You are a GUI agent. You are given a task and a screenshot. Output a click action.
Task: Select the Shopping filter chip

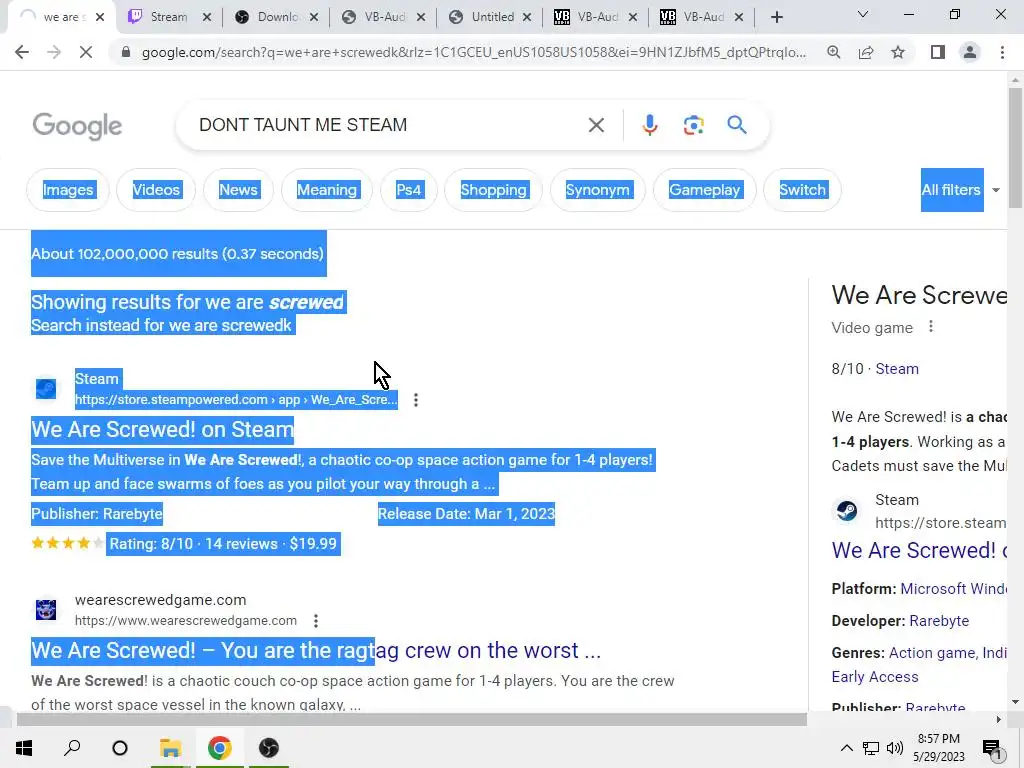point(493,190)
